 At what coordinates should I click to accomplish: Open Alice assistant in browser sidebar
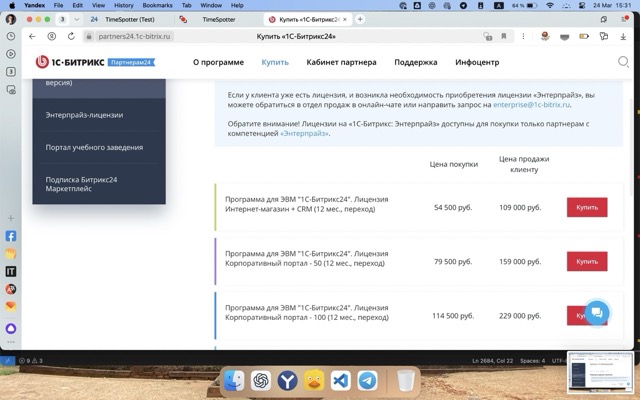[x=11, y=328]
